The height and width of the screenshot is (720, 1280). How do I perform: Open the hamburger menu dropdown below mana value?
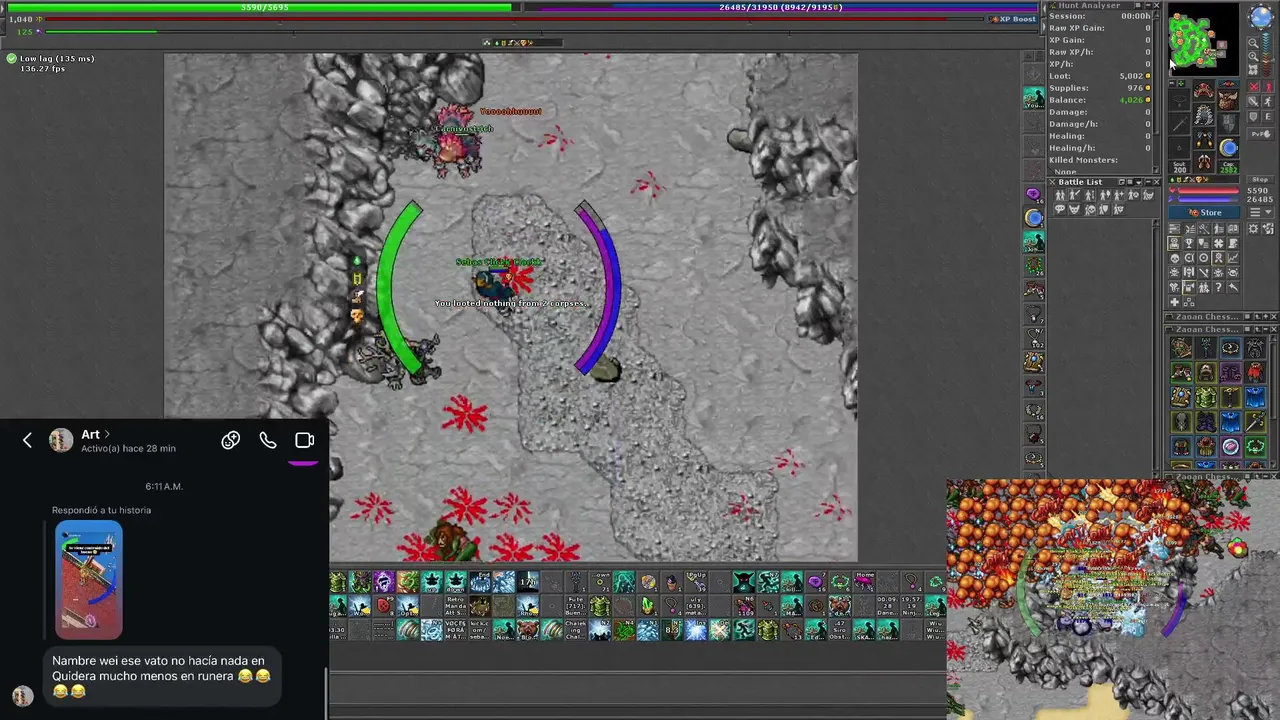point(1261,212)
